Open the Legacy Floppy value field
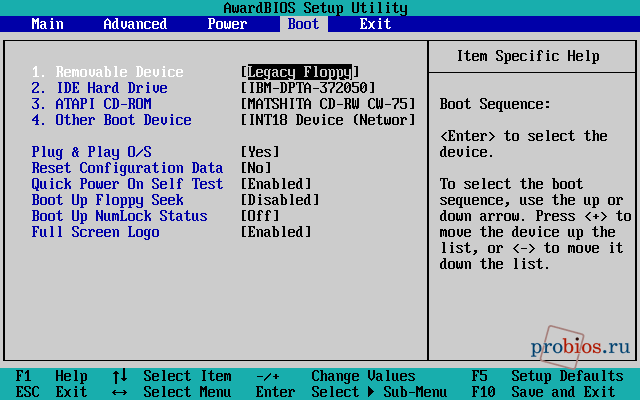640x400 pixels. pos(300,72)
